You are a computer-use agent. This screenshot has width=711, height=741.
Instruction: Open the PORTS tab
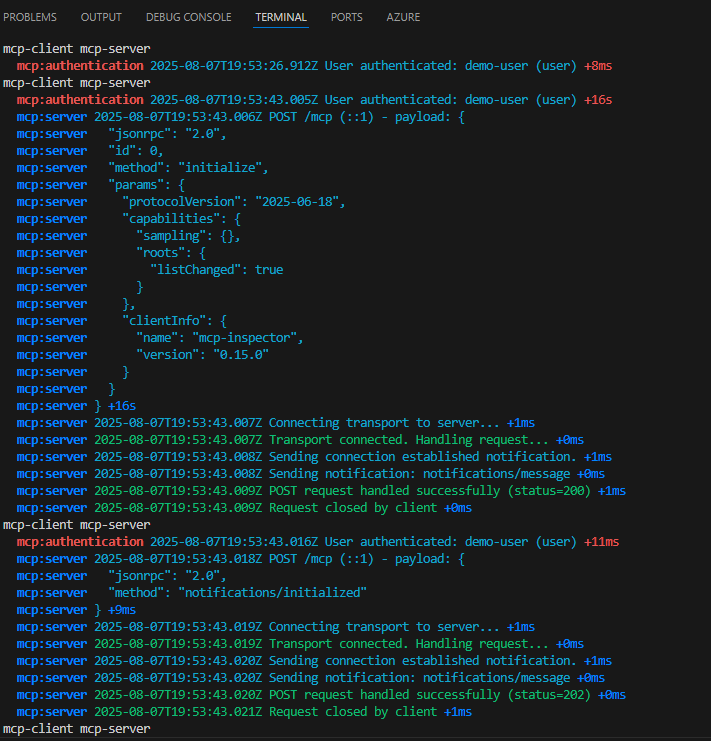(x=347, y=17)
